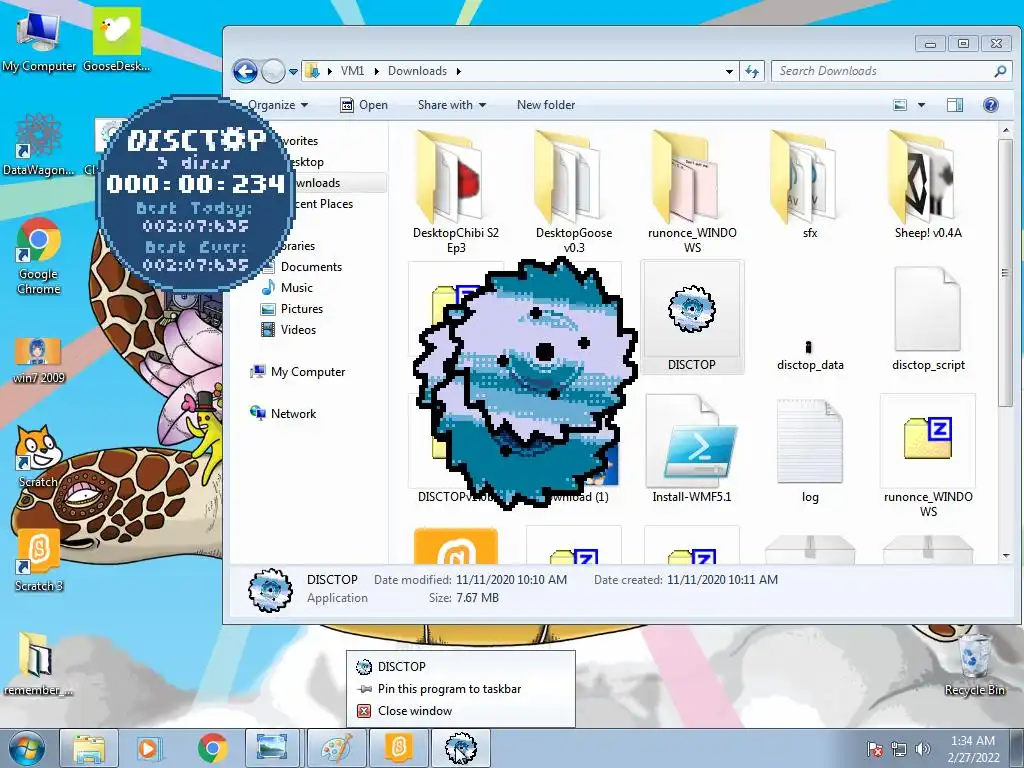Image resolution: width=1024 pixels, height=768 pixels.
Task: Click the Open toolbar button
Action: 364,104
